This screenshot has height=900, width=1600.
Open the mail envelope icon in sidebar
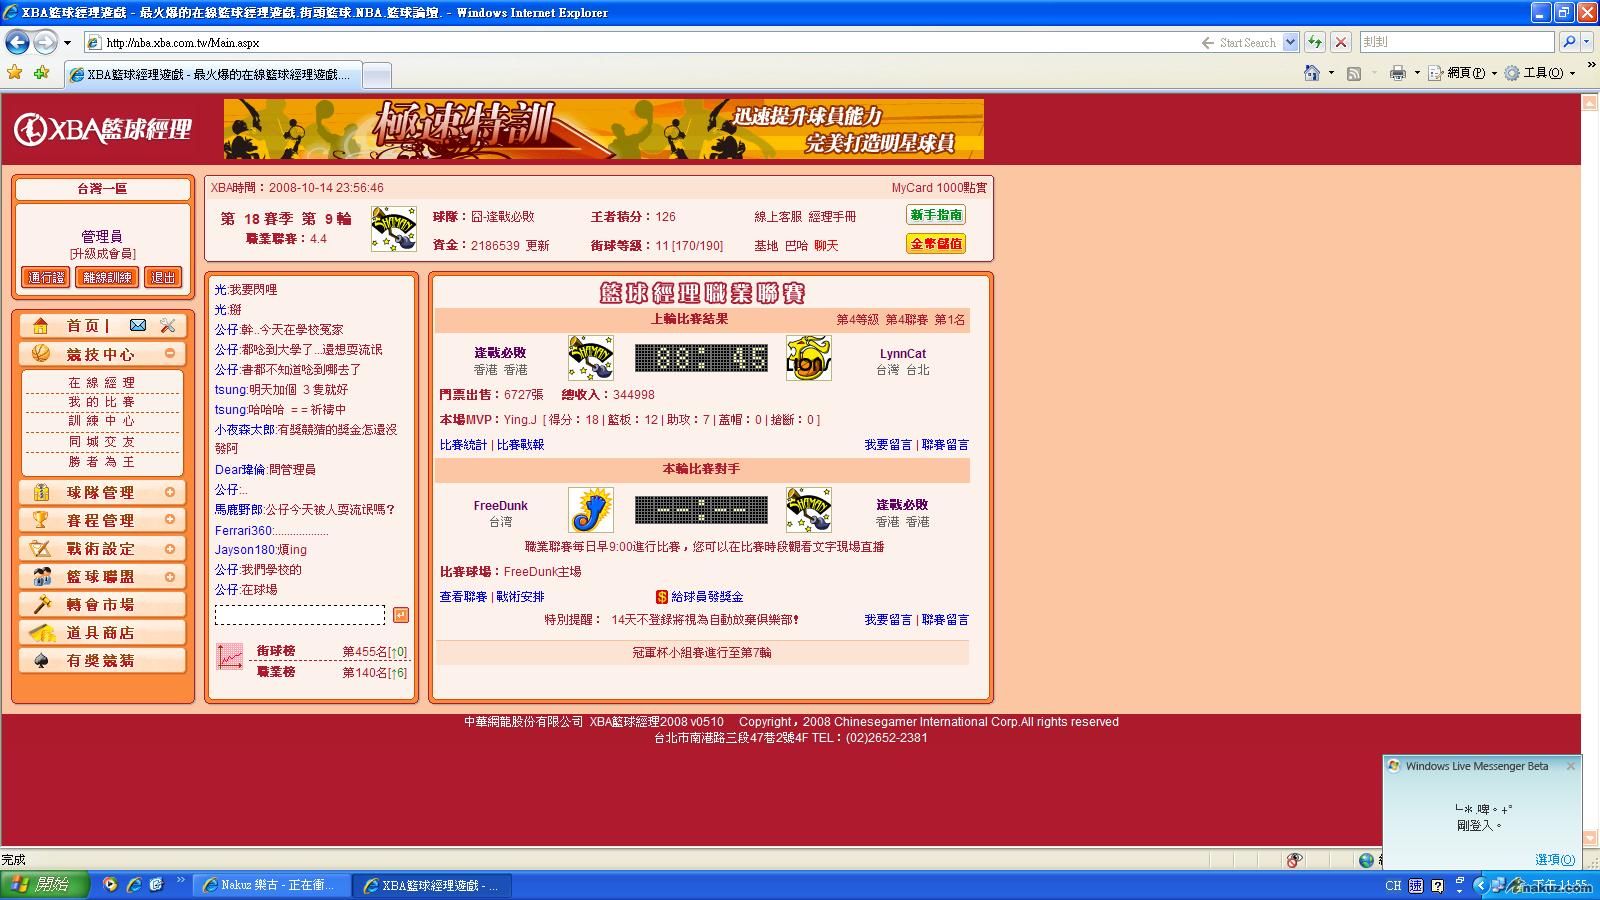138,325
